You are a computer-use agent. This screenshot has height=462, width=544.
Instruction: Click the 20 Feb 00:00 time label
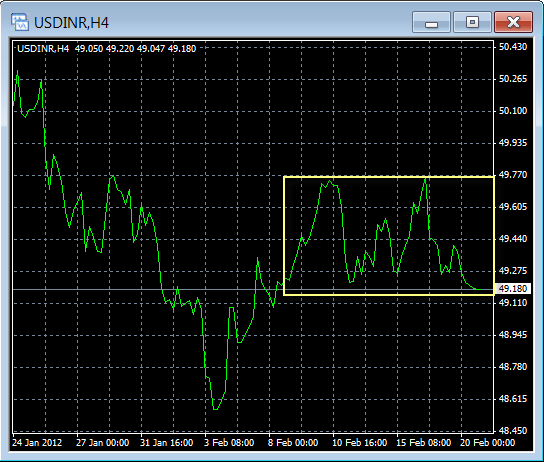(487, 443)
